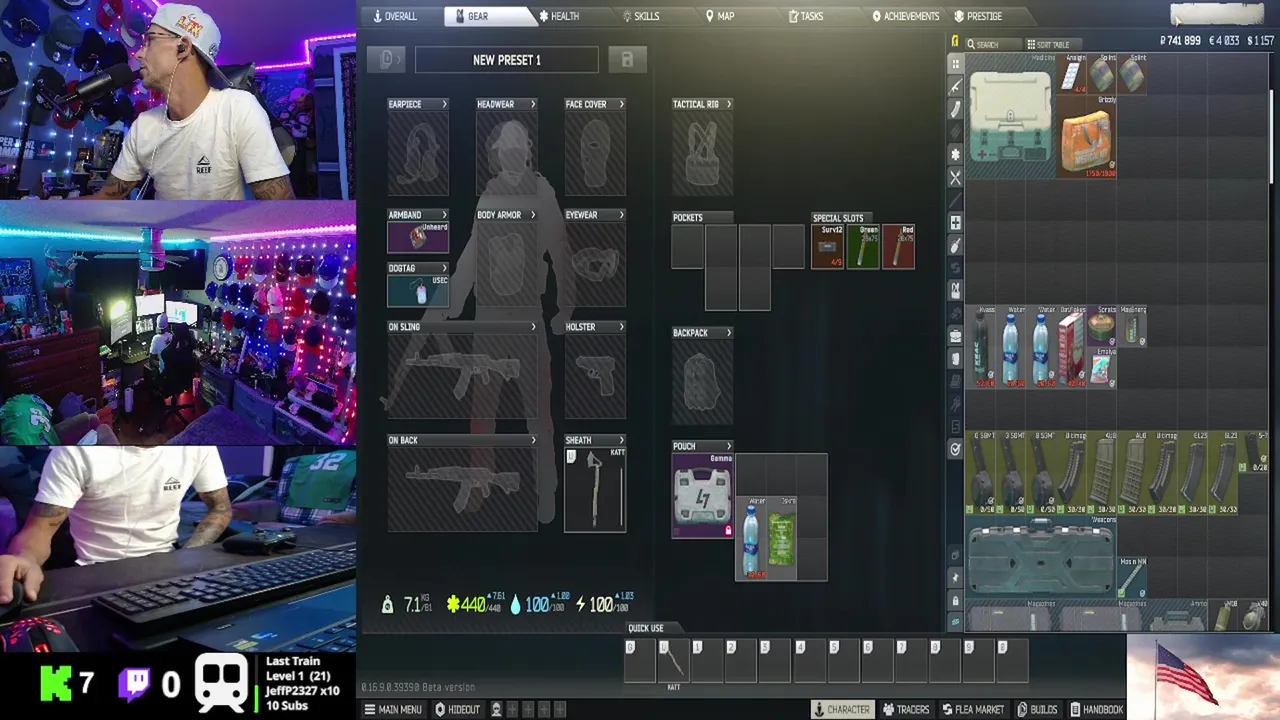Viewport: 1280px width, 720px height.
Task: Switch to the Map tab
Action: coord(719,16)
